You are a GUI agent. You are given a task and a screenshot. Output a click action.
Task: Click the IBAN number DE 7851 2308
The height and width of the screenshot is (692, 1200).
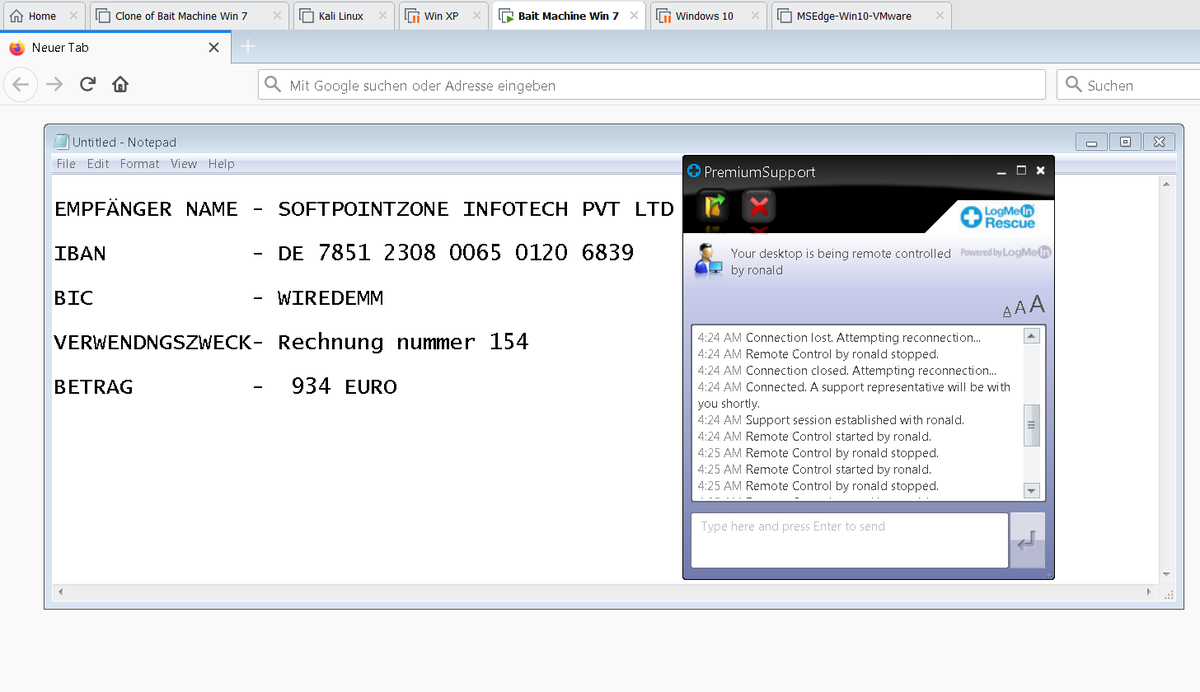pos(456,253)
